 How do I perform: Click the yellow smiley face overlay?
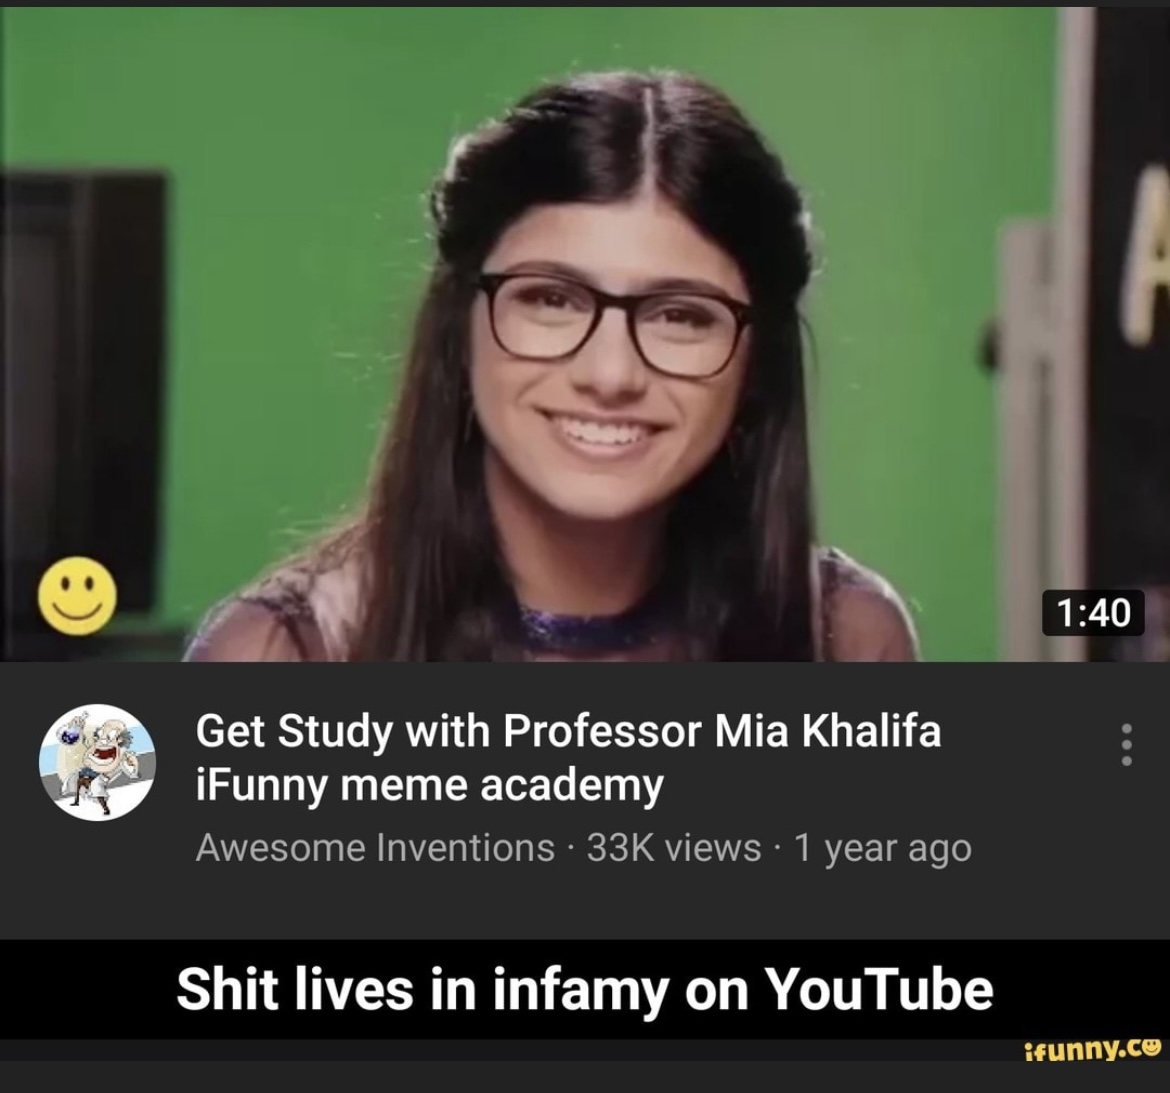point(78,595)
